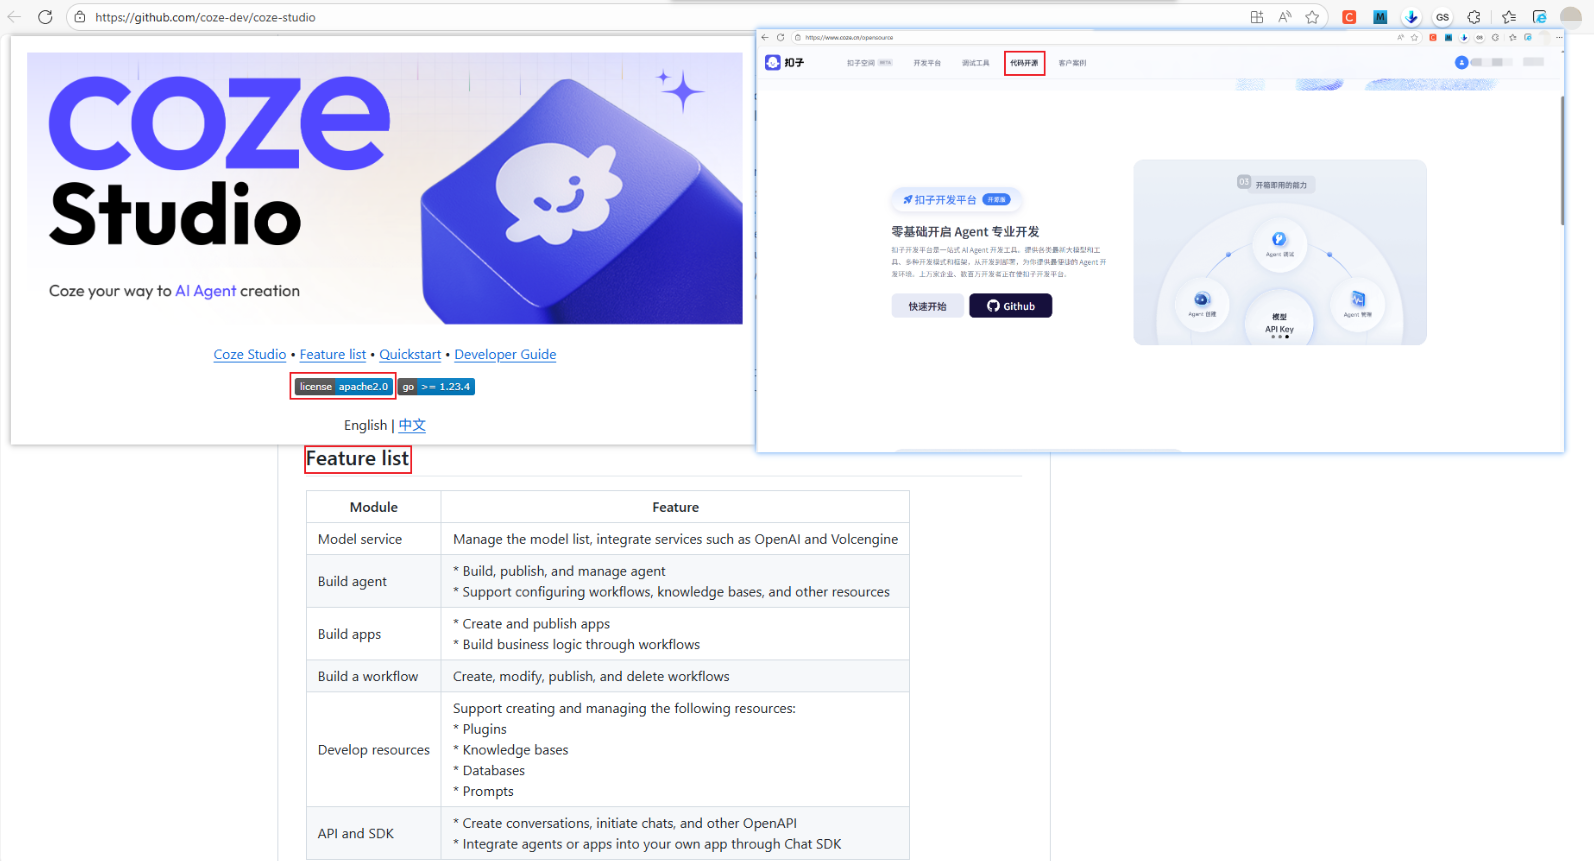
Task: Click the Build a workflow table cell
Action: 373,676
